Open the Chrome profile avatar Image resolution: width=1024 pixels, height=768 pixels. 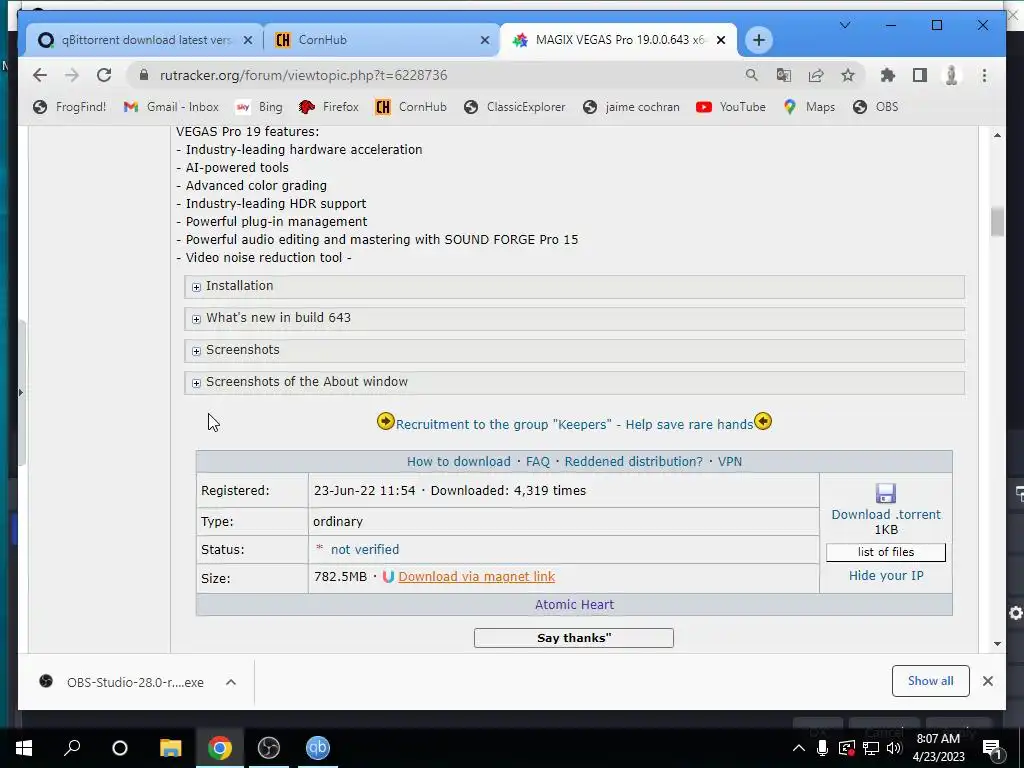tap(952, 75)
